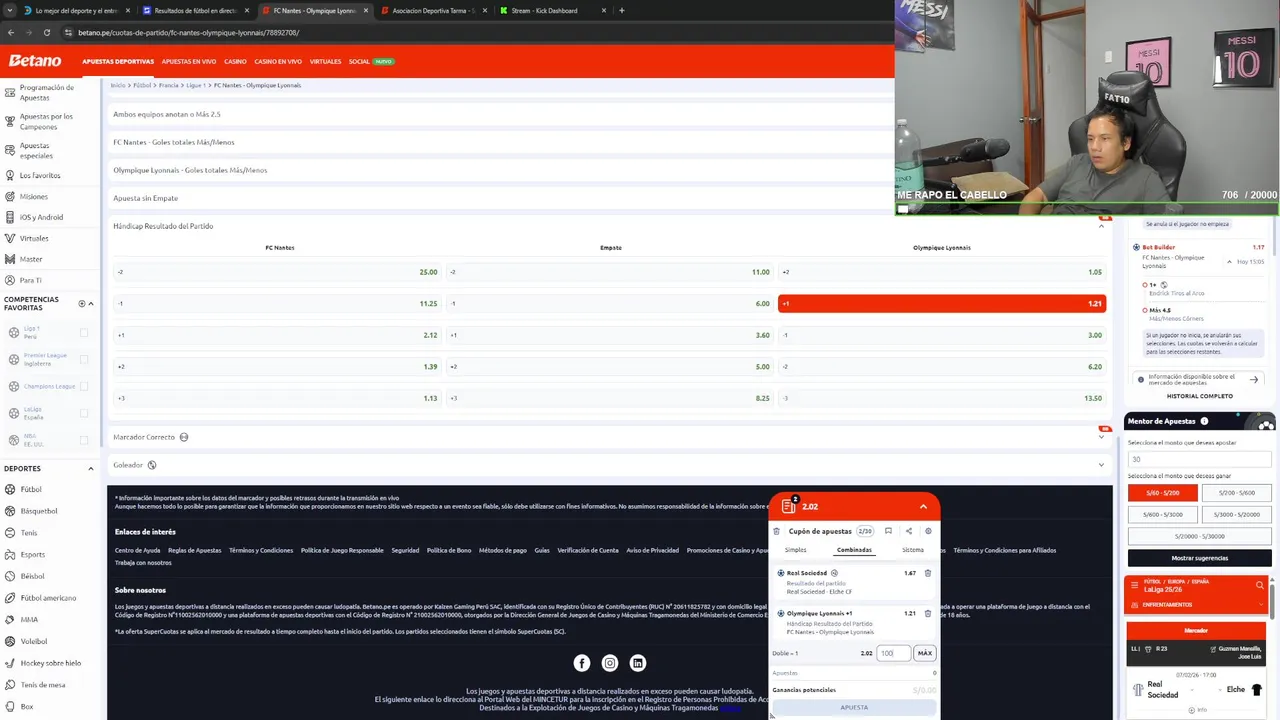Switch to Simples bet slip tab

[x=796, y=550]
